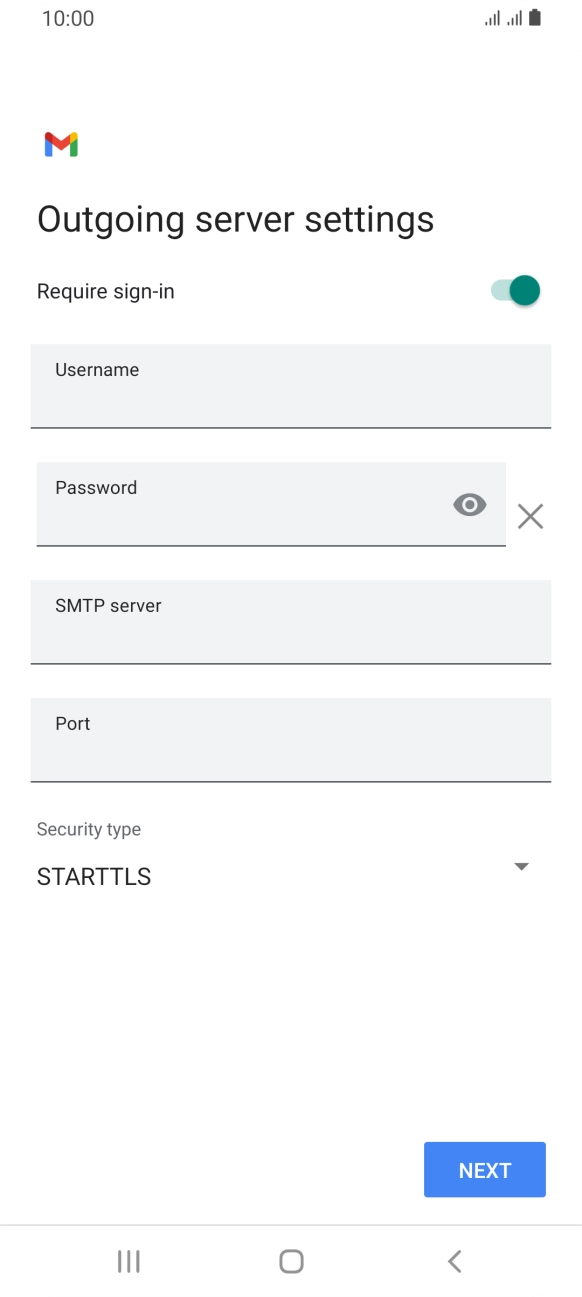
Task: Toggle Require sign-in switch on again
Action: point(511,290)
